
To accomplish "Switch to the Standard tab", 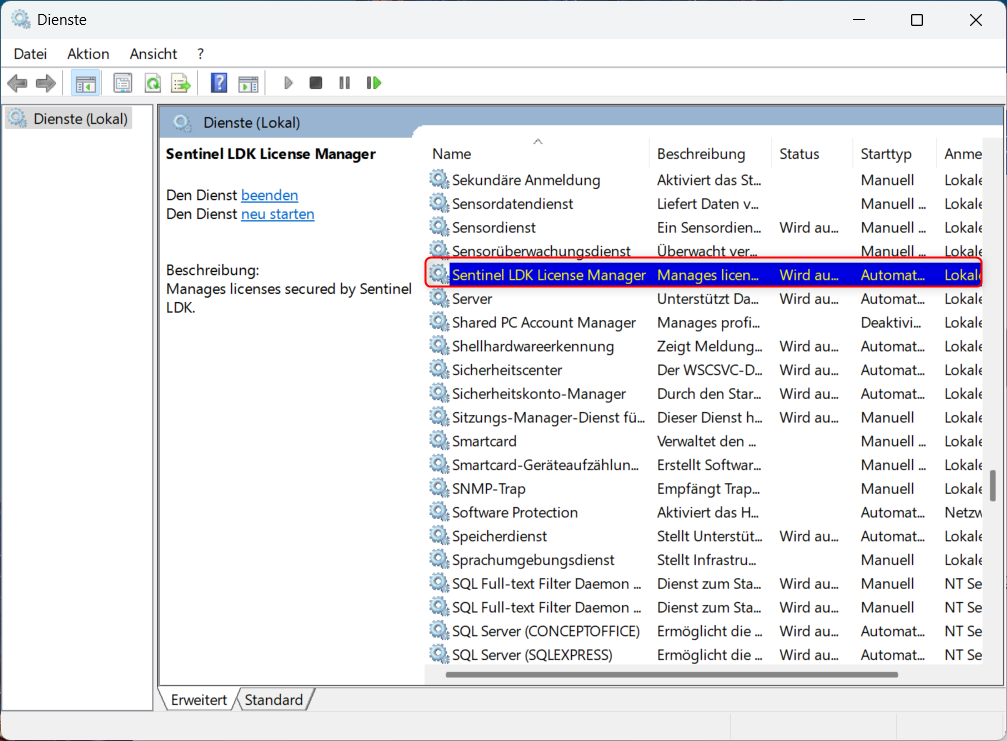I will click(274, 700).
